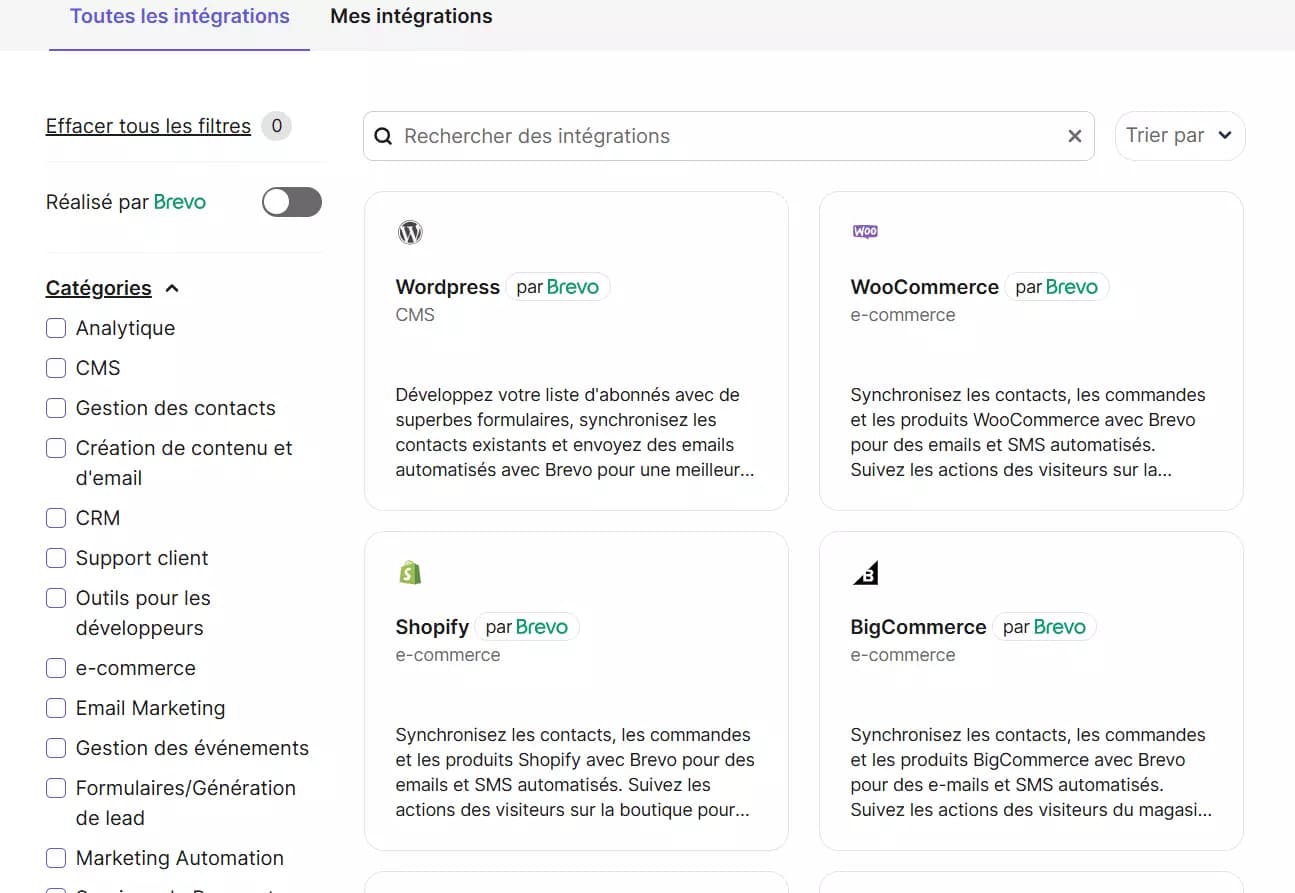
Task: Click the BigCommerce card description text
Action: pyautogui.click(x=1031, y=772)
